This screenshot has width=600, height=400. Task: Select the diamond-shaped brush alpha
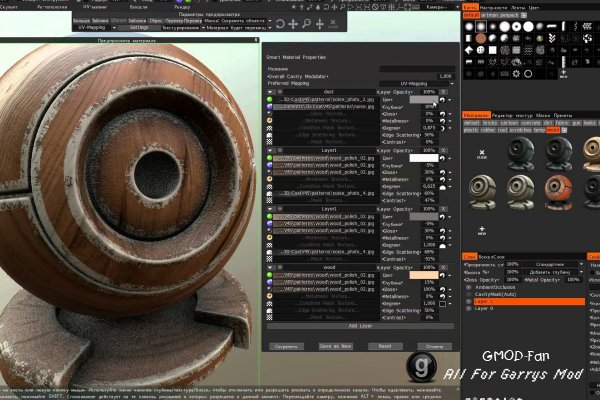click(x=469, y=50)
